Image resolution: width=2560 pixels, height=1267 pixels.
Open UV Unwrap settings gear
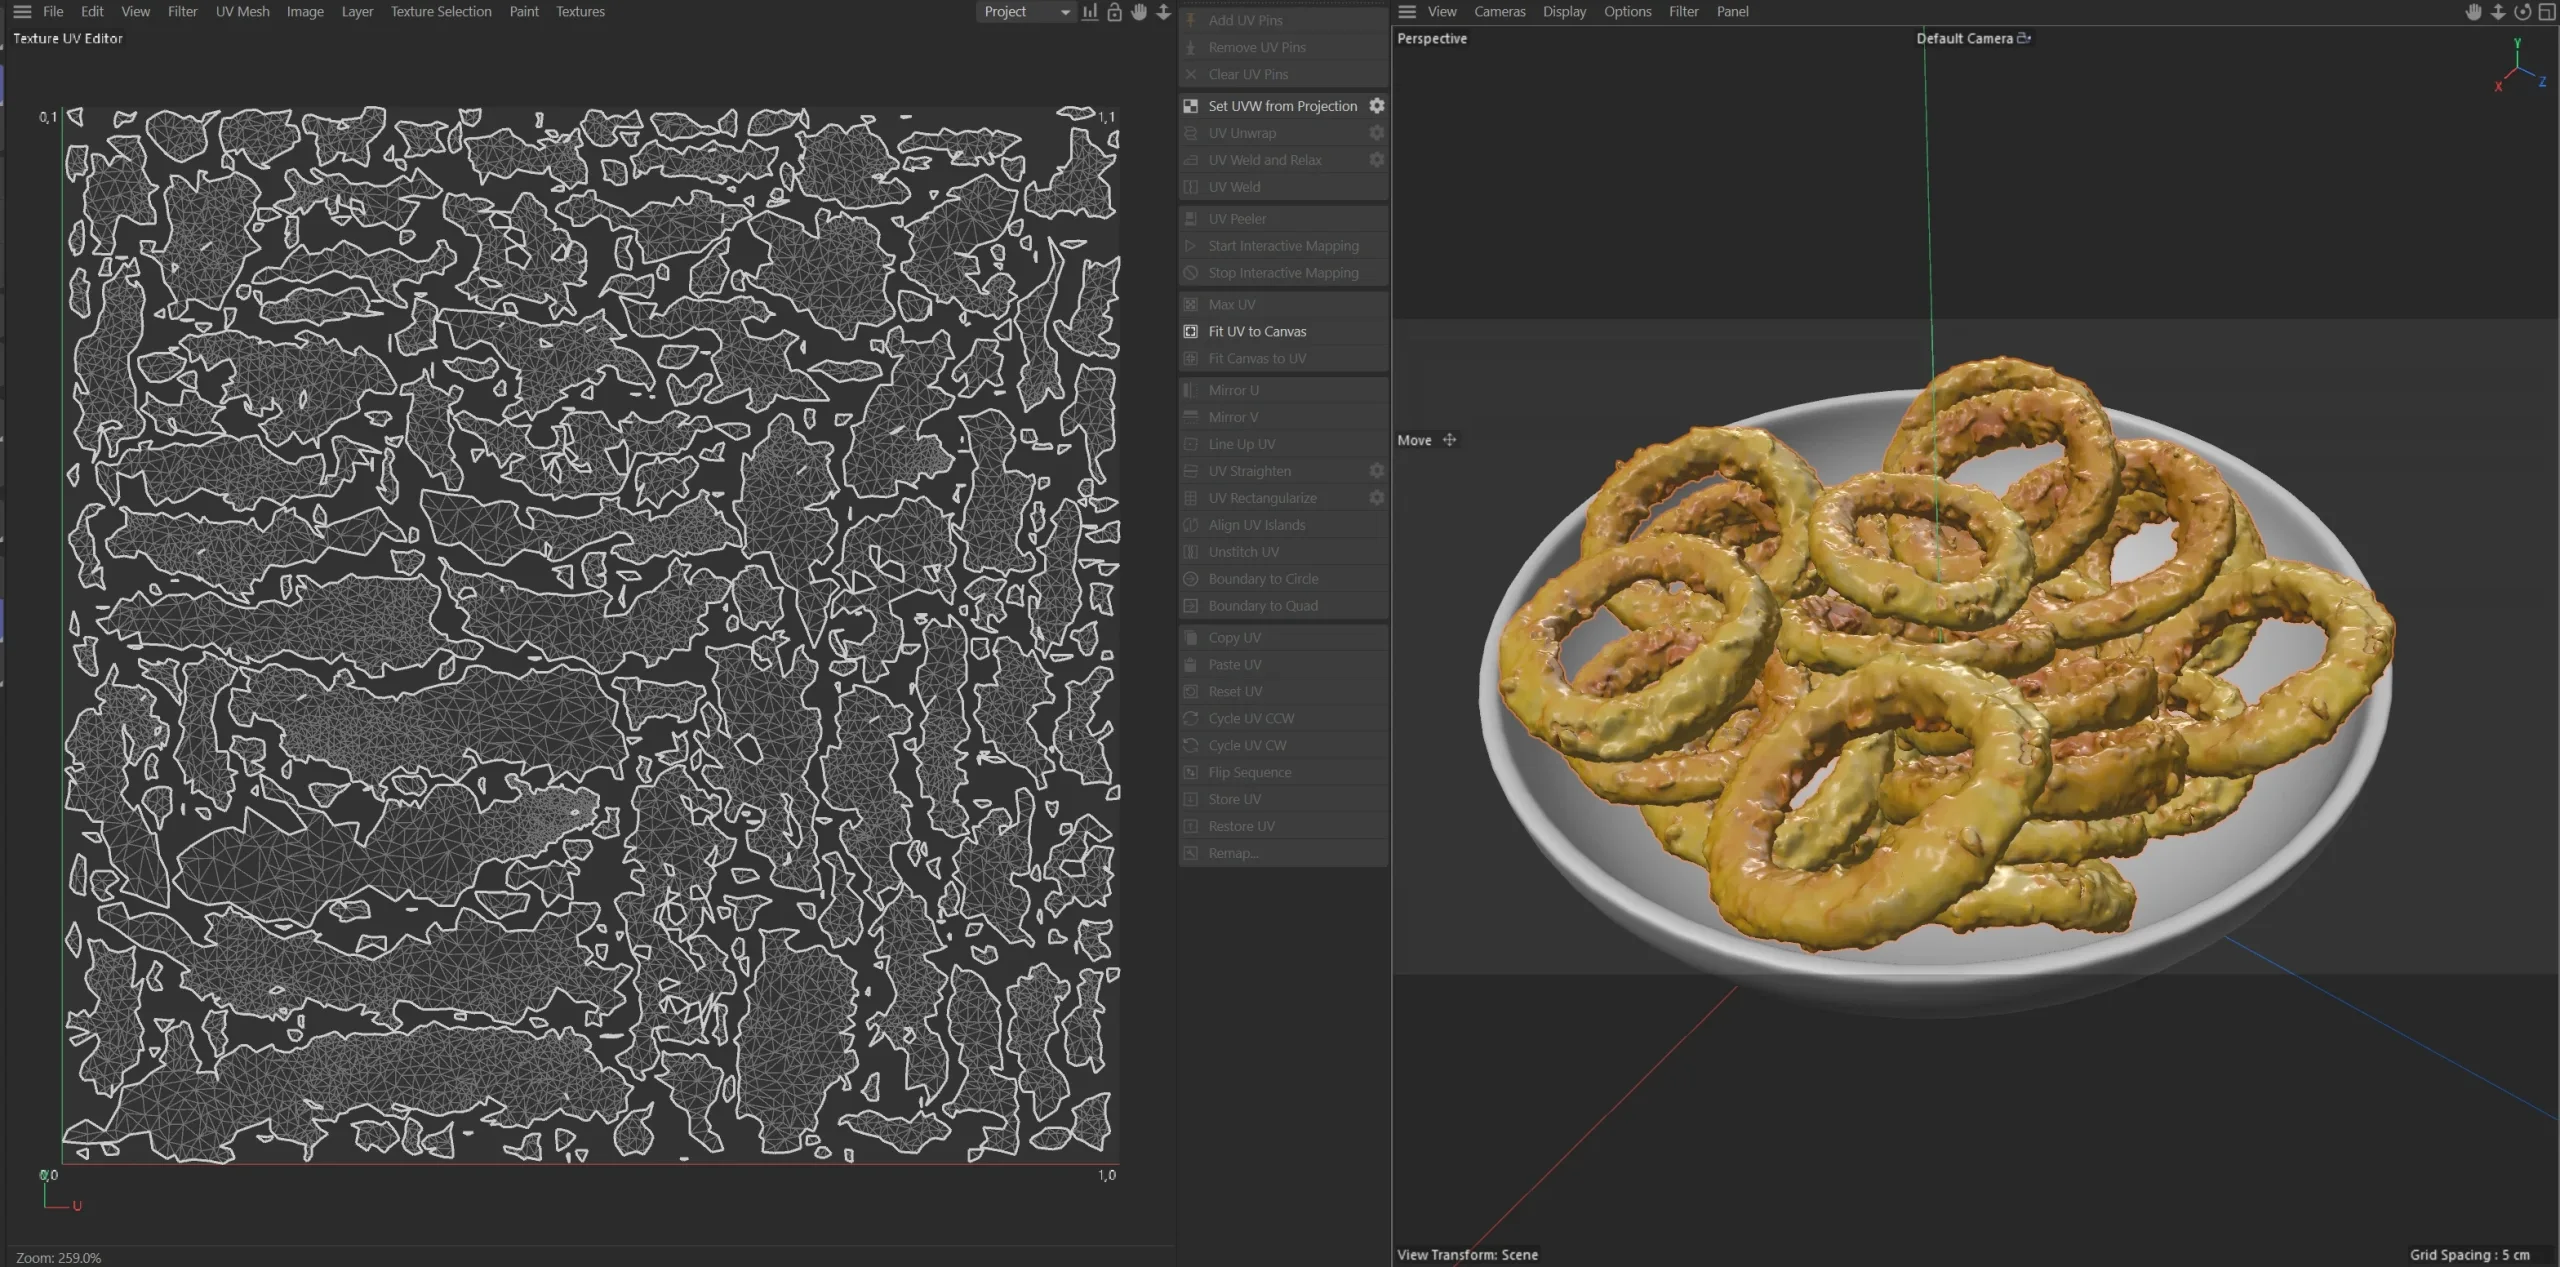pyautogui.click(x=1376, y=132)
